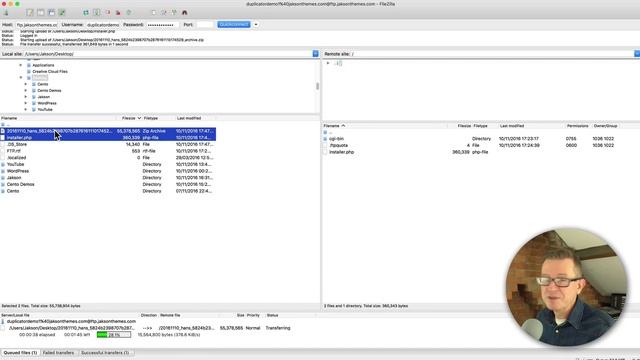Select .DS_Store in local file list

coord(108,144)
